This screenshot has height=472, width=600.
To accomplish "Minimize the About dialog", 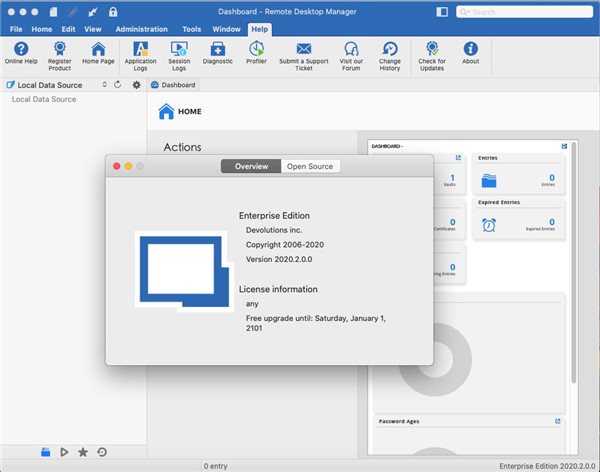I will [x=129, y=166].
